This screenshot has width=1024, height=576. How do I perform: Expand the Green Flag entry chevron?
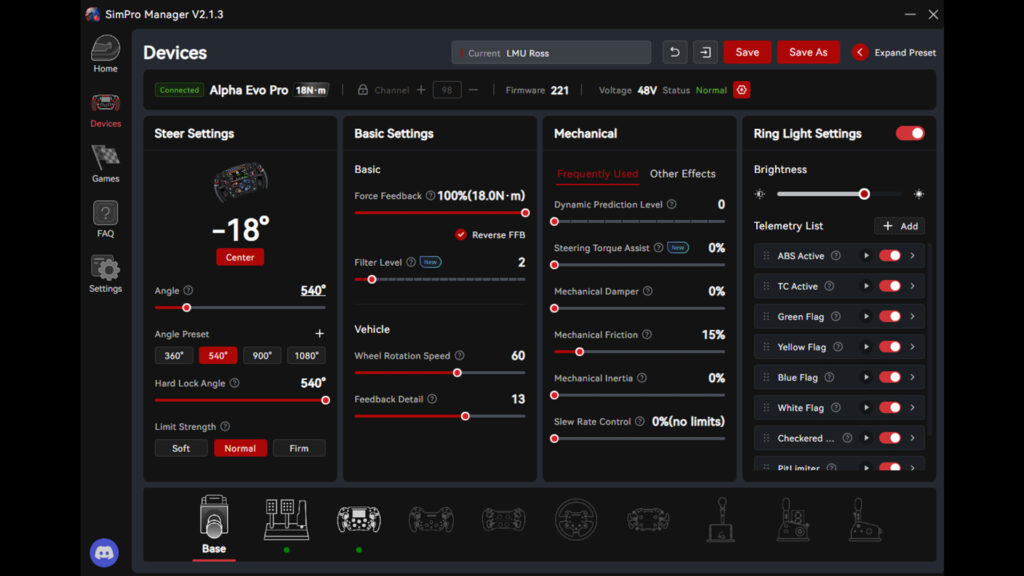click(912, 317)
